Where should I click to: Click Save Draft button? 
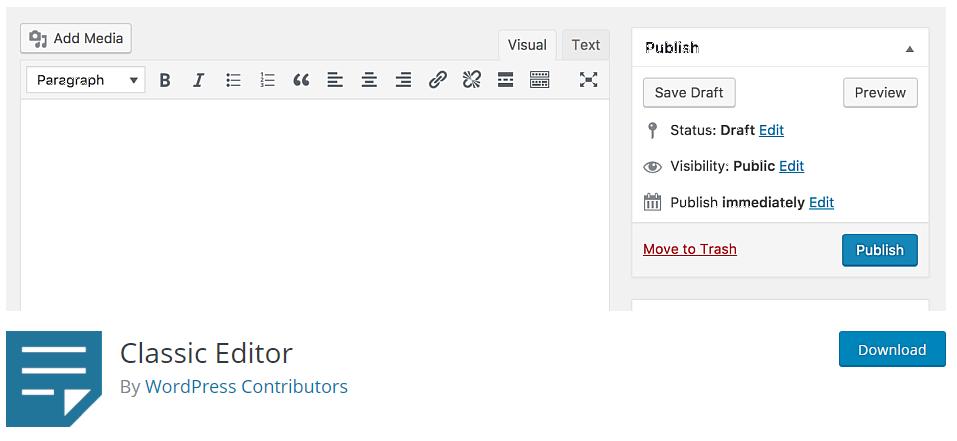point(689,93)
